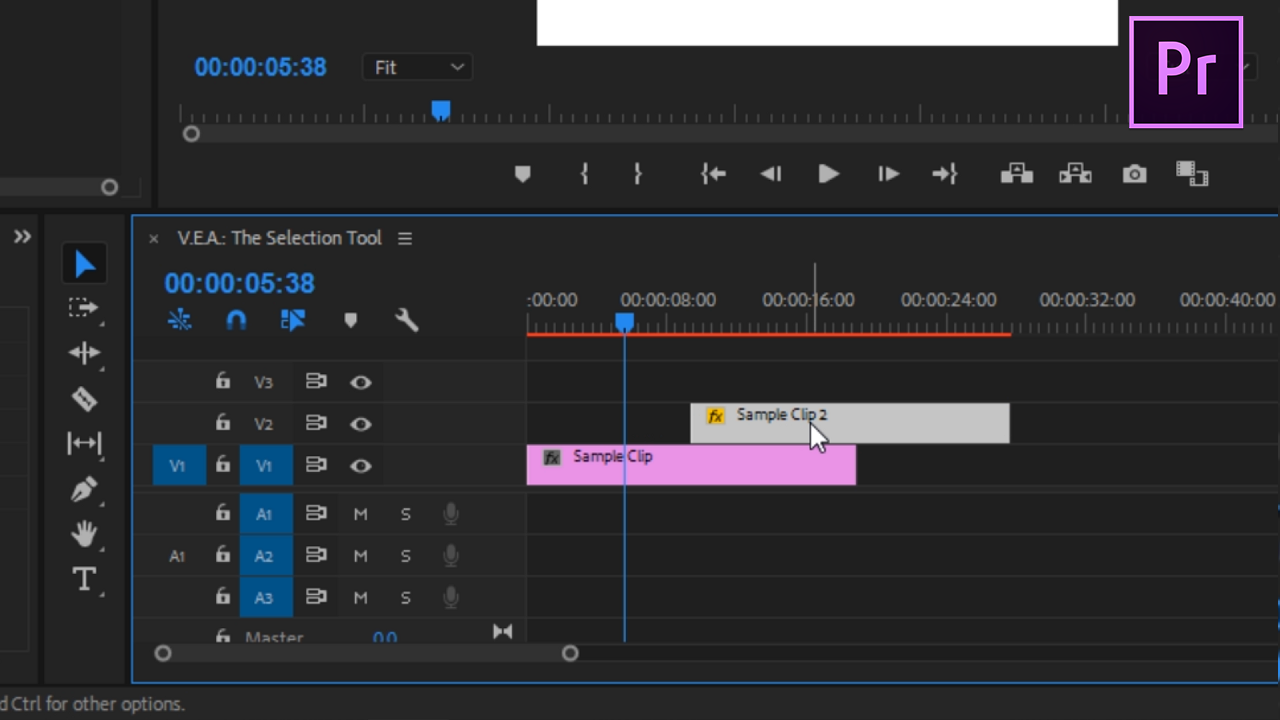This screenshot has width=1280, height=720.
Task: Toggle nest sequence insert option in timeline
Action: 179,320
